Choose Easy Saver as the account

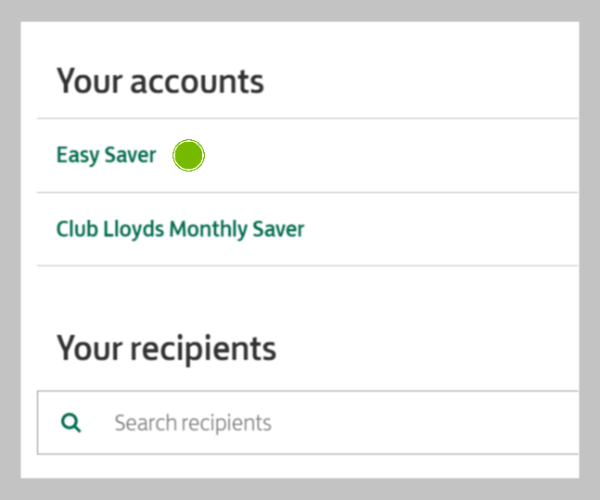[106, 155]
